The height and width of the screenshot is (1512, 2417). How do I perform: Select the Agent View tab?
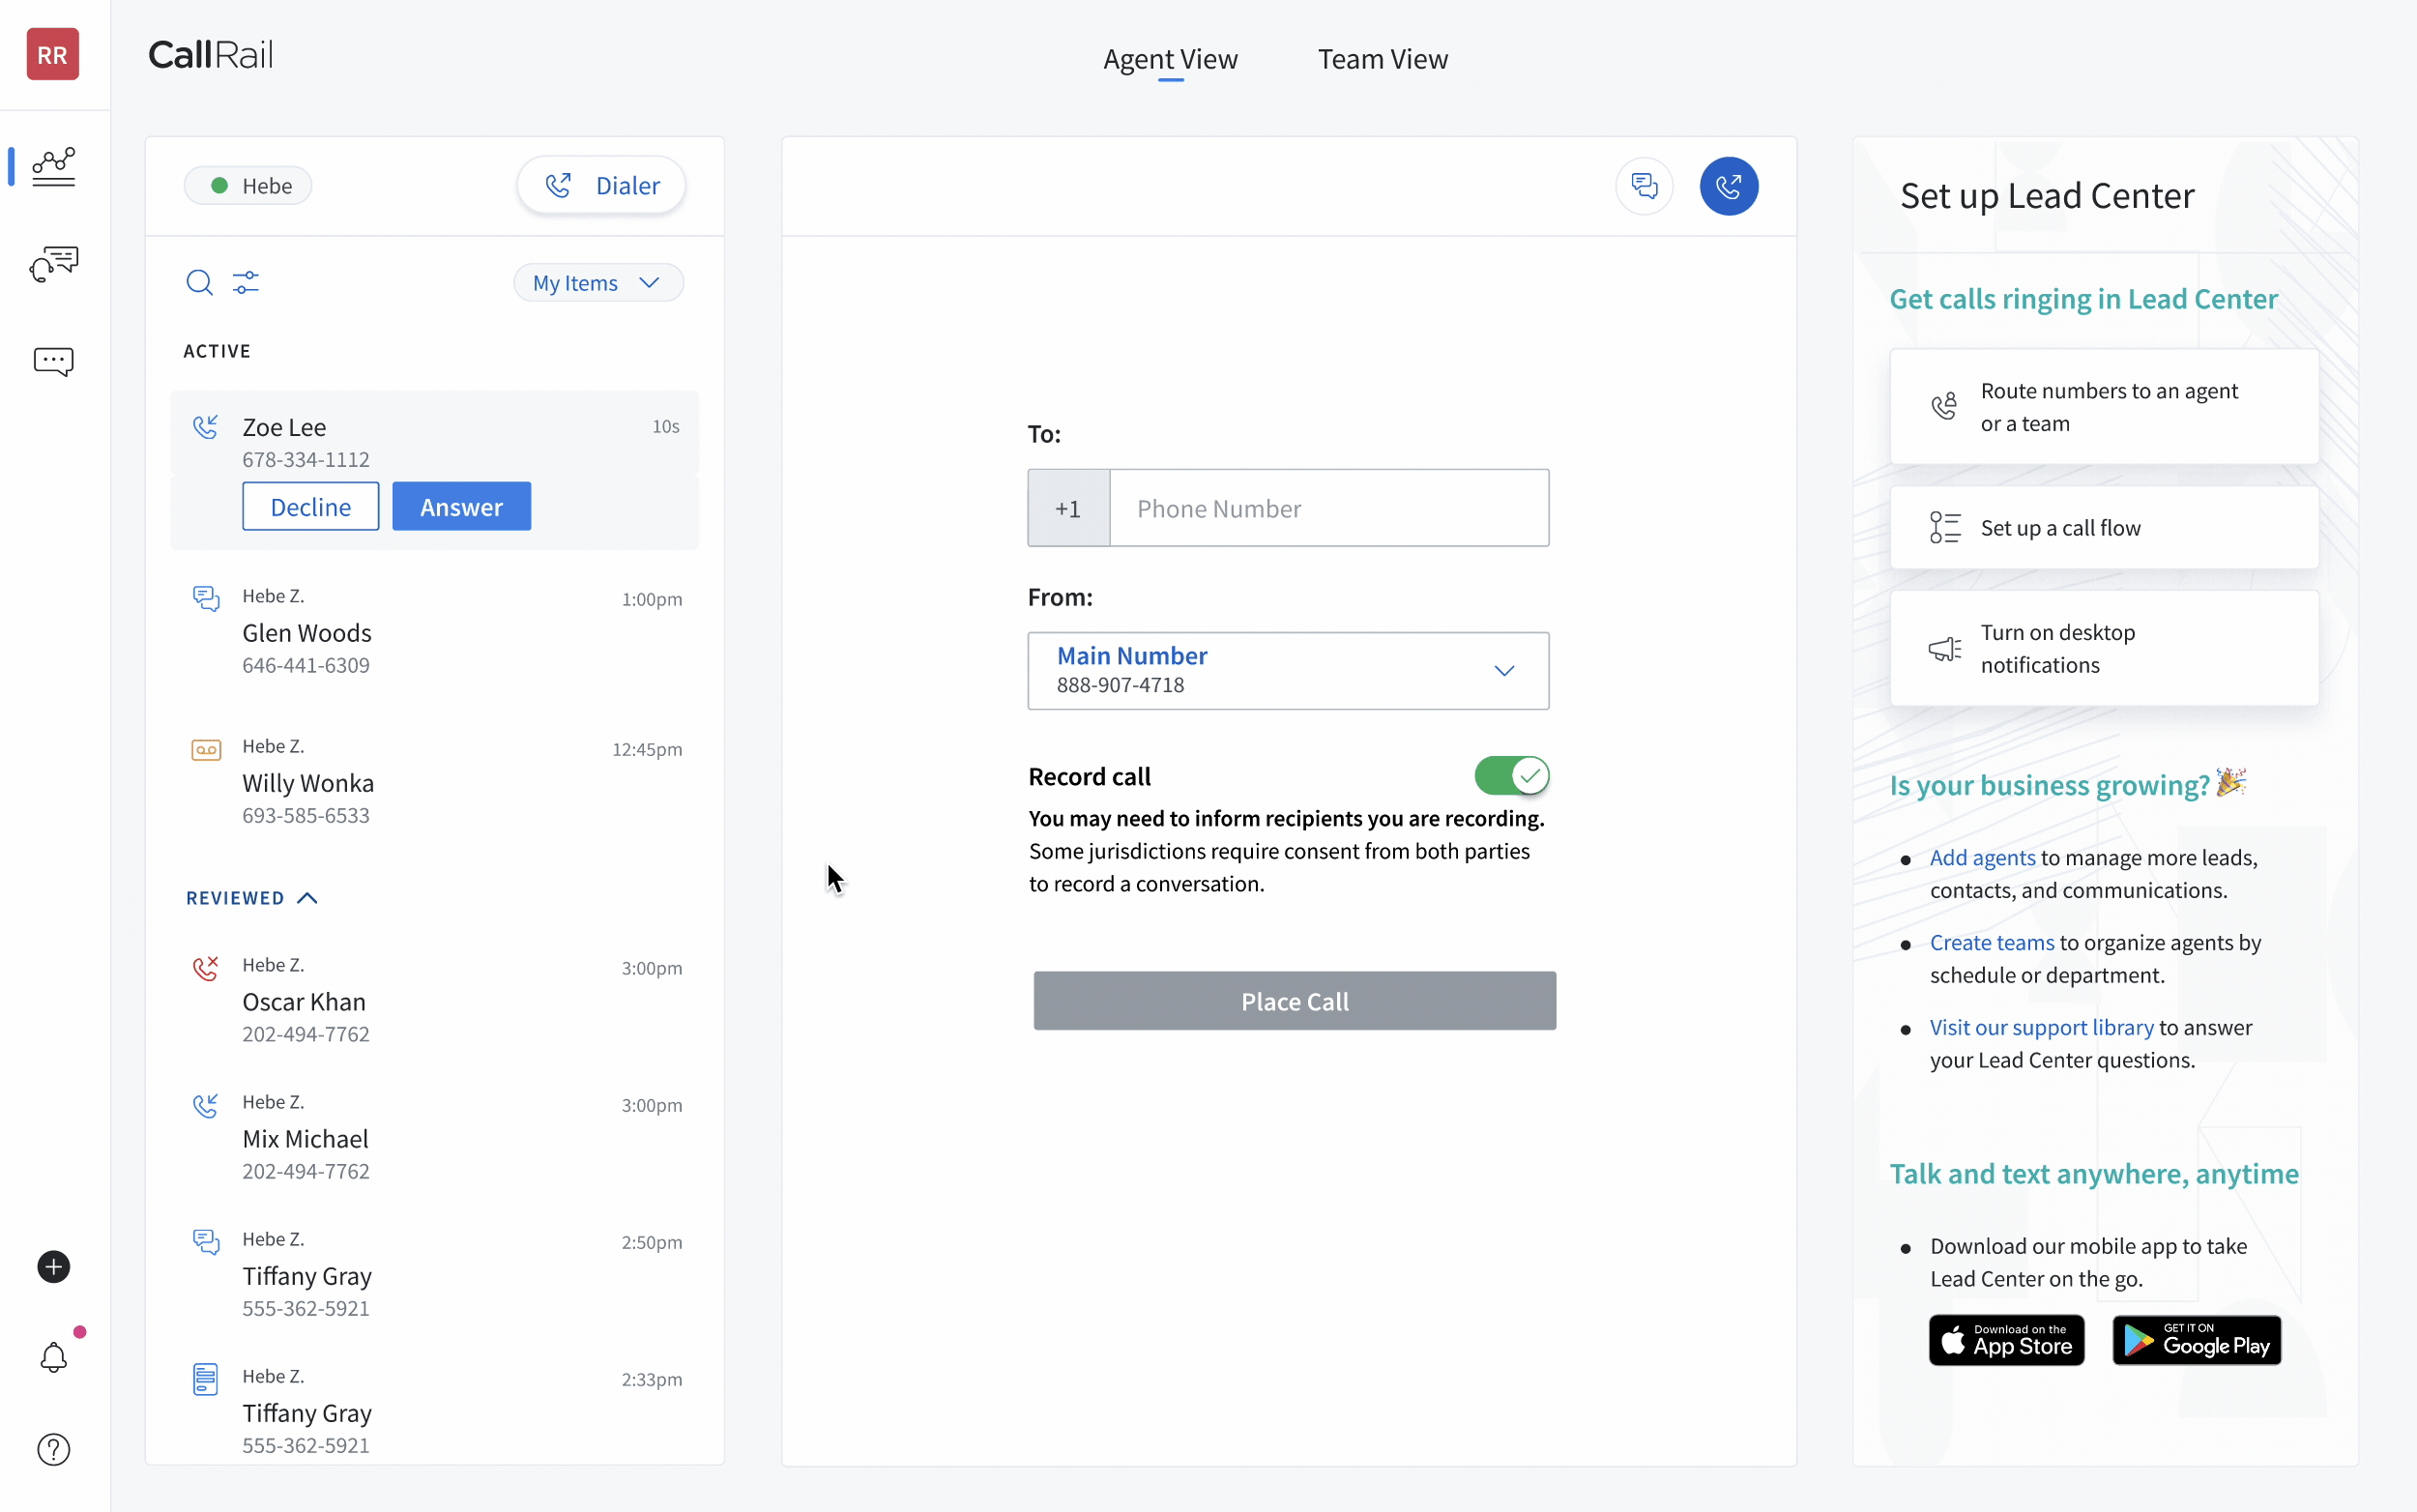[x=1170, y=59]
